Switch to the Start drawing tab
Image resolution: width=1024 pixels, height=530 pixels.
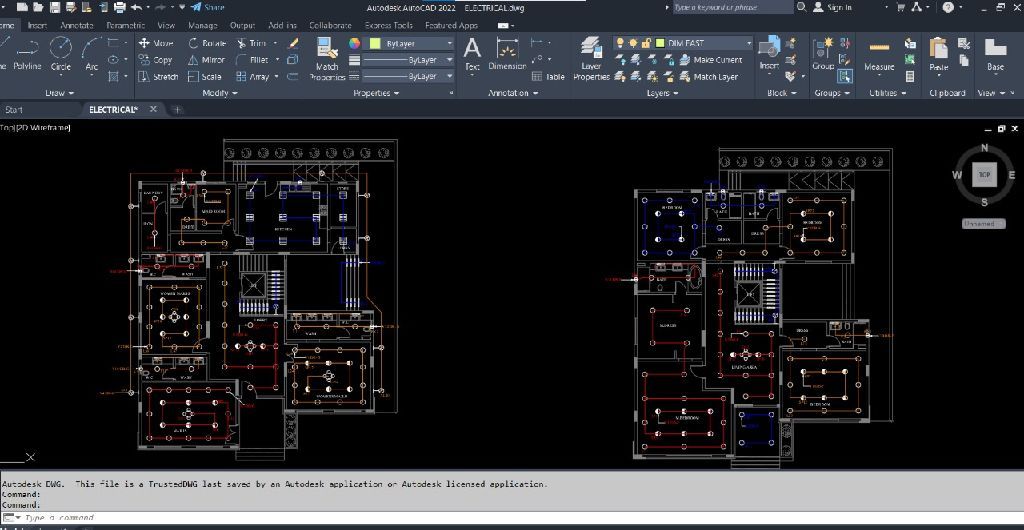coord(14,110)
